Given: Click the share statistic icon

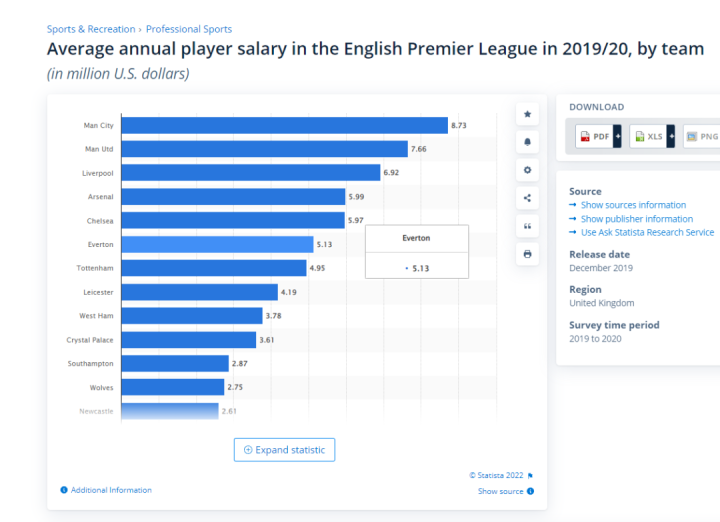Looking at the screenshot, I should point(527,198).
